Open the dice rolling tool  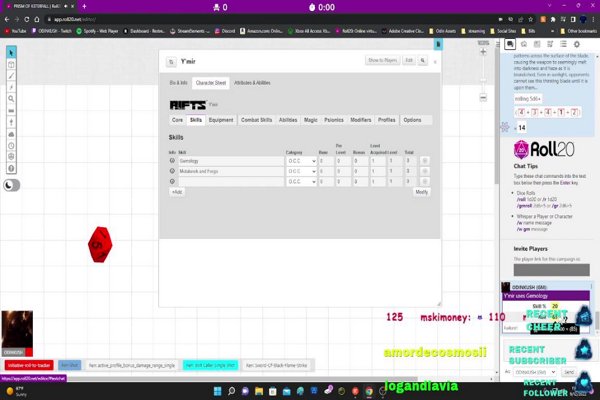tap(11, 157)
